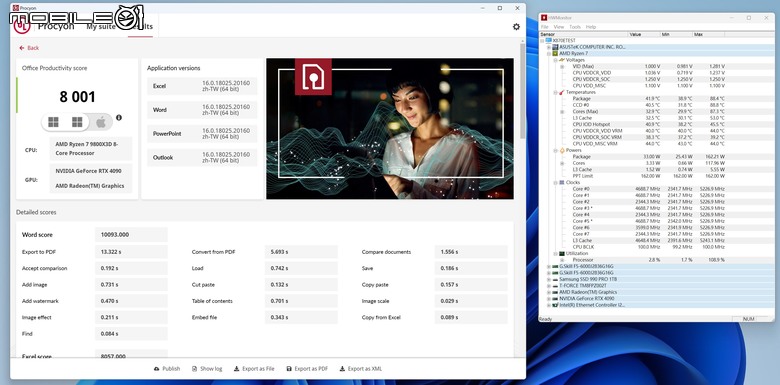Select the CPU VDDCR_VDD sensor row
Viewport: 780px width, 385px height.
pyautogui.click(x=657, y=73)
